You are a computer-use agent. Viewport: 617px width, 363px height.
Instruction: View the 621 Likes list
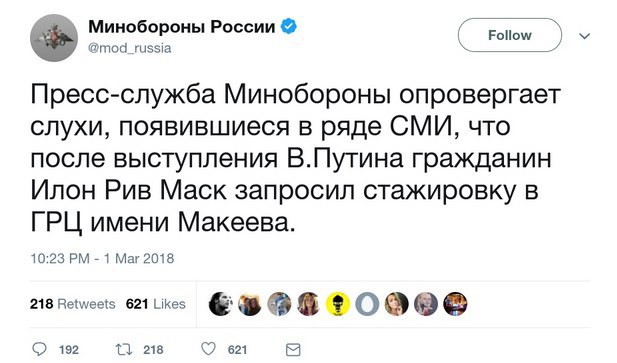[156, 304]
